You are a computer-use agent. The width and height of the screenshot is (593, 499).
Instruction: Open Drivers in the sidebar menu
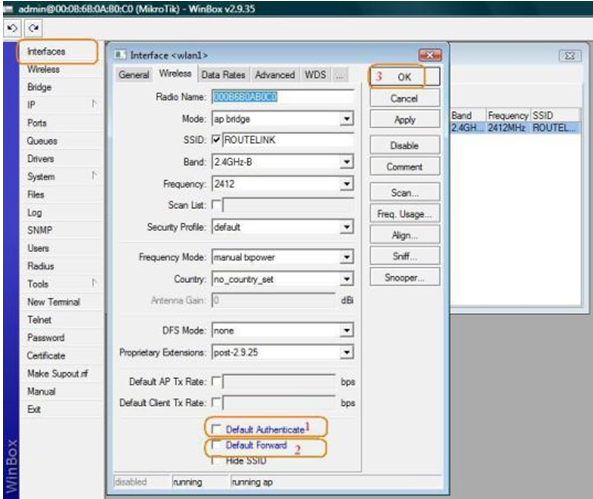pos(41,159)
